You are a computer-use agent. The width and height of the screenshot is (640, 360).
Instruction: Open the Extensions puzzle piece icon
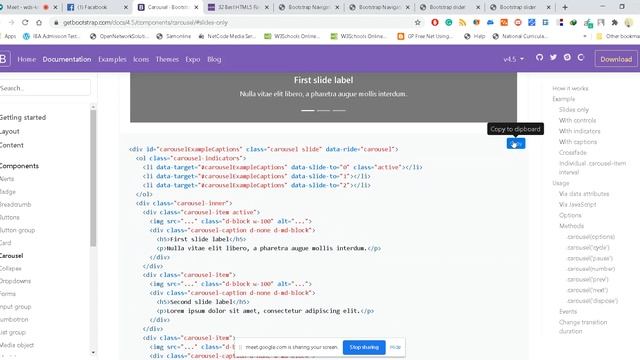(x=615, y=22)
